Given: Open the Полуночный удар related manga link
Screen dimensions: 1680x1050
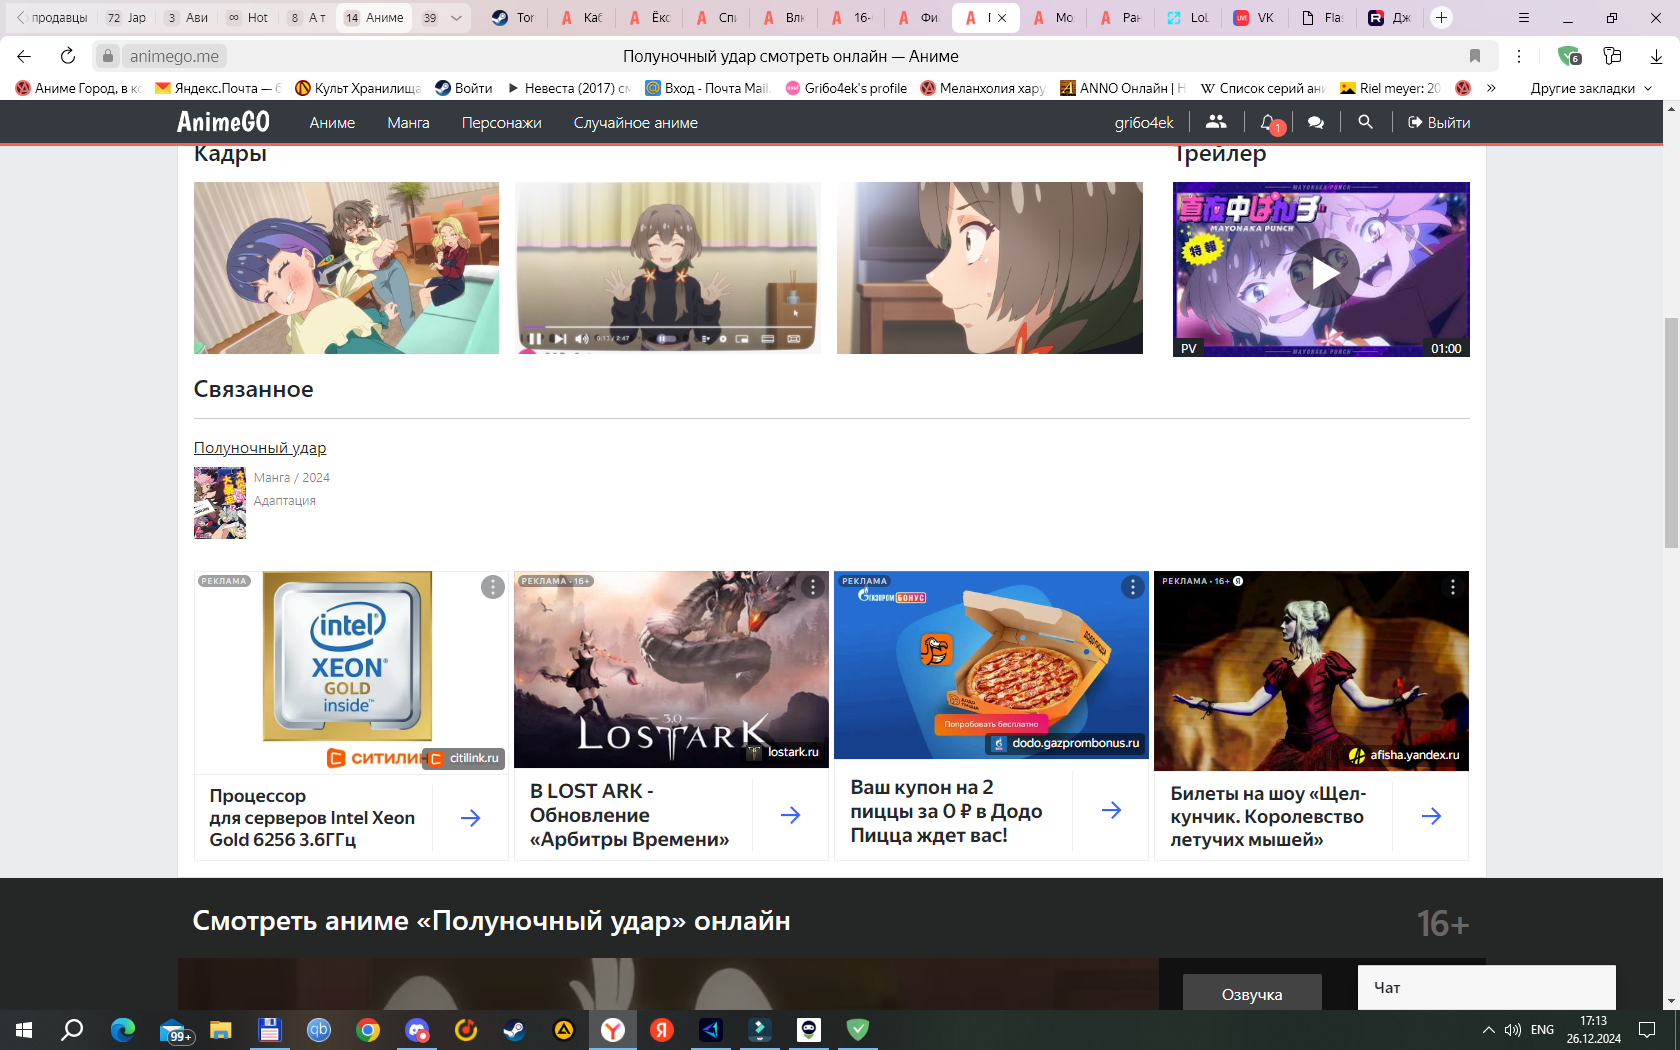Looking at the screenshot, I should 260,448.
